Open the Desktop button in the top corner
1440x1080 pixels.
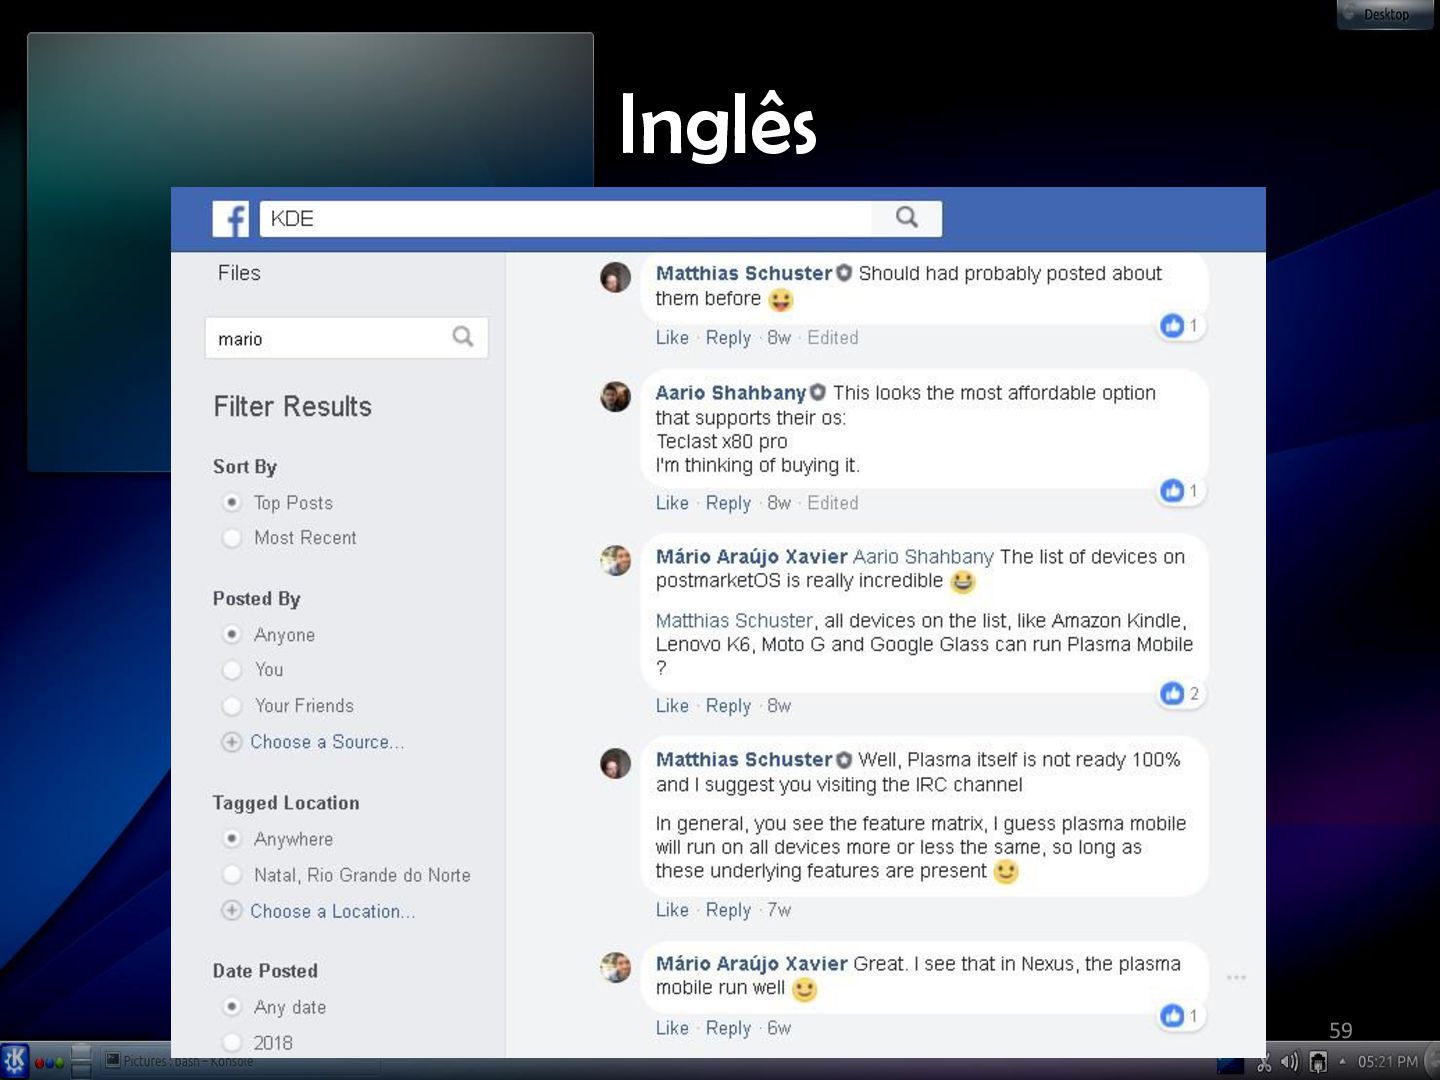tap(1385, 14)
